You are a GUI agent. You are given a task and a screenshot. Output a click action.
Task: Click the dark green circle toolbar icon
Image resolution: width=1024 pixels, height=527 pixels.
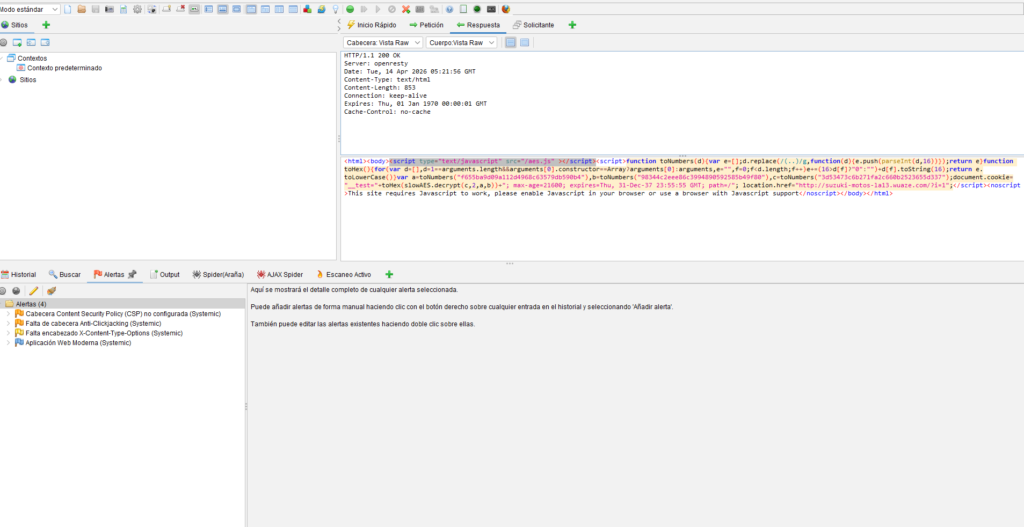[x=477, y=9]
